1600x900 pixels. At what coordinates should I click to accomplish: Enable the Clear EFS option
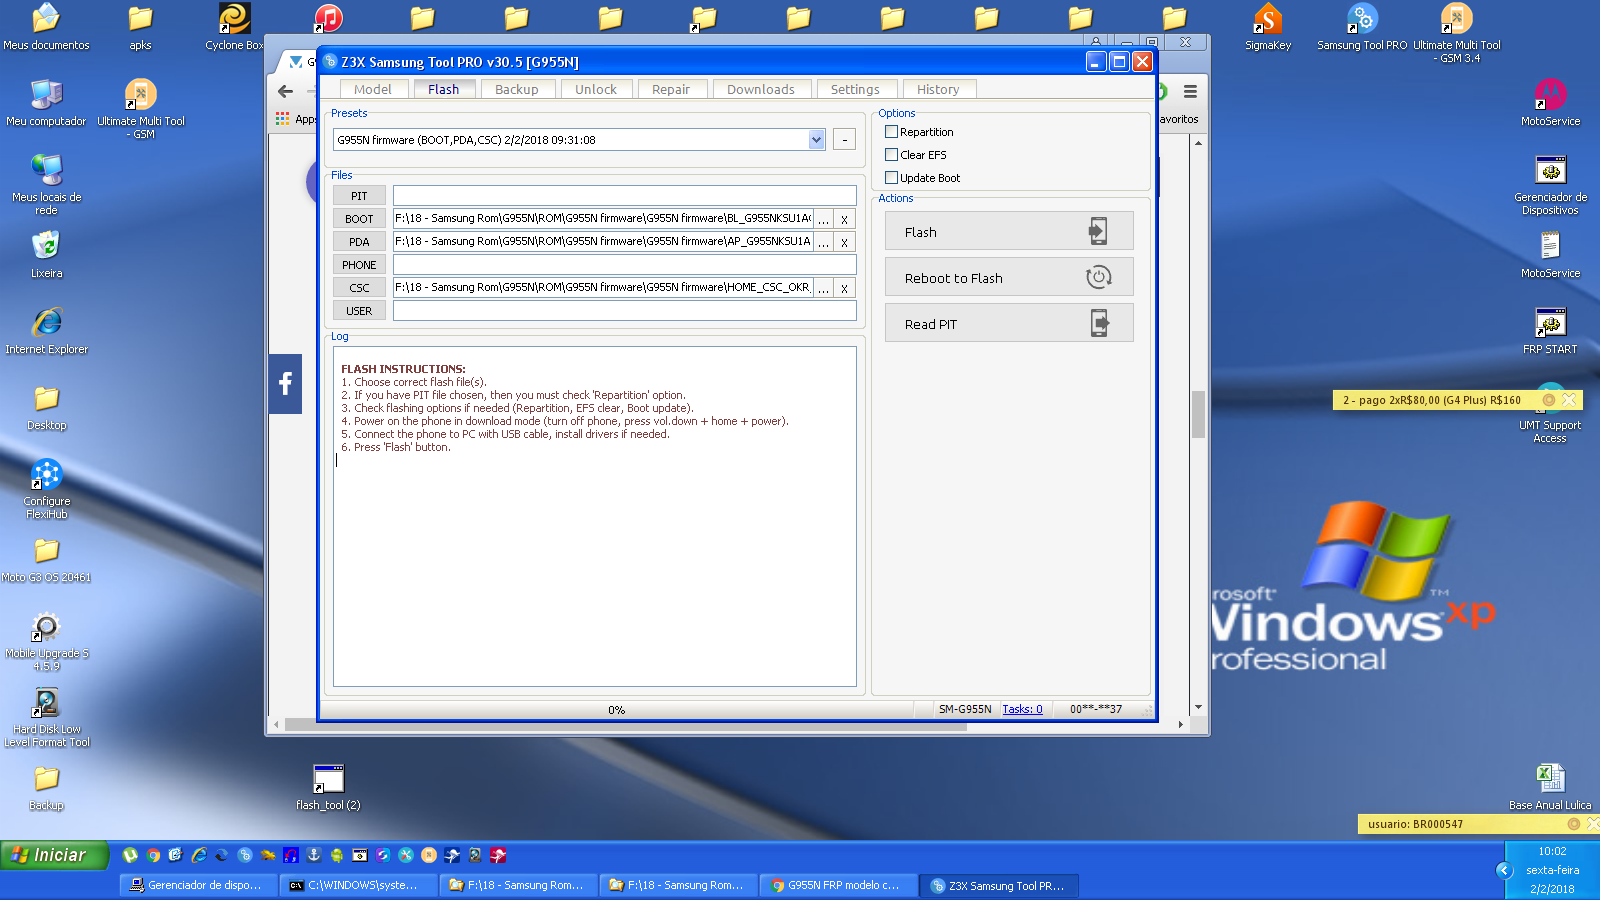[891, 155]
